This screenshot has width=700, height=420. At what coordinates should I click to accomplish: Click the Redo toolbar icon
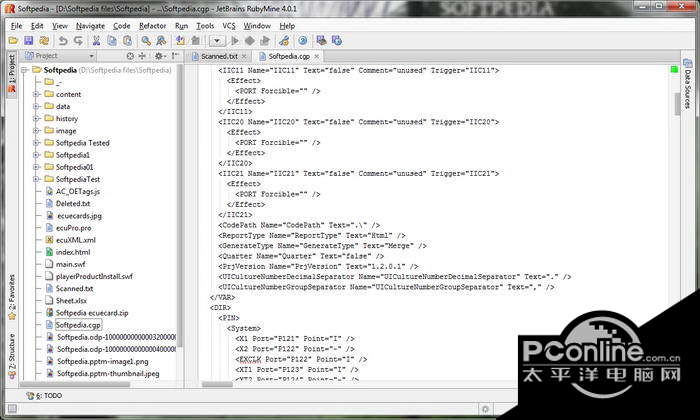(x=78, y=41)
